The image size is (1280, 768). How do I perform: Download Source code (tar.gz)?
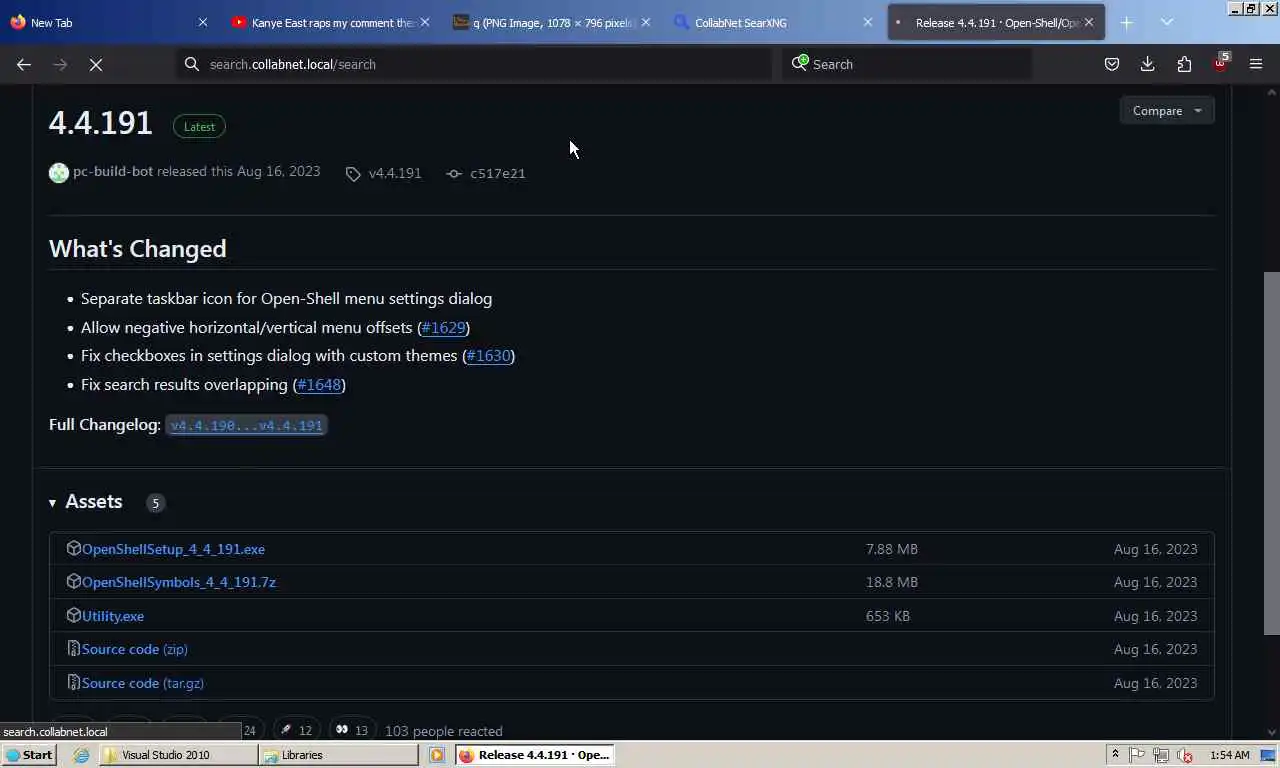point(142,683)
